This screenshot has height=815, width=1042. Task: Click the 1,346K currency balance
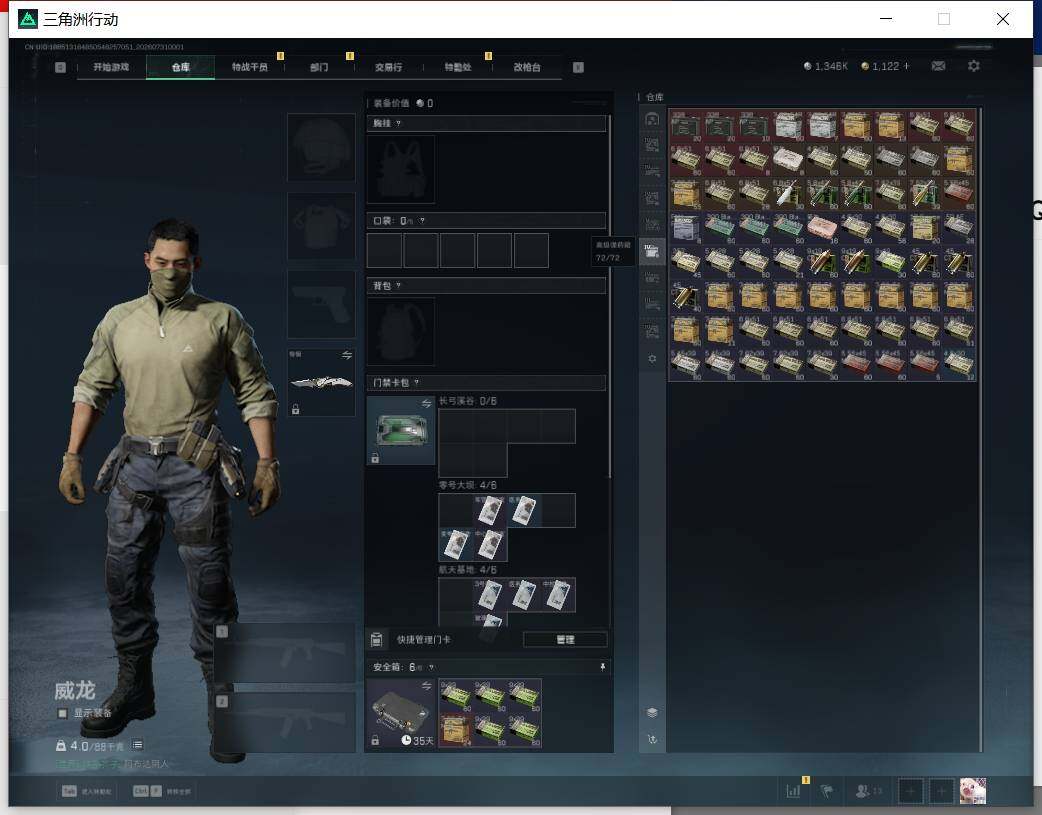coord(825,66)
